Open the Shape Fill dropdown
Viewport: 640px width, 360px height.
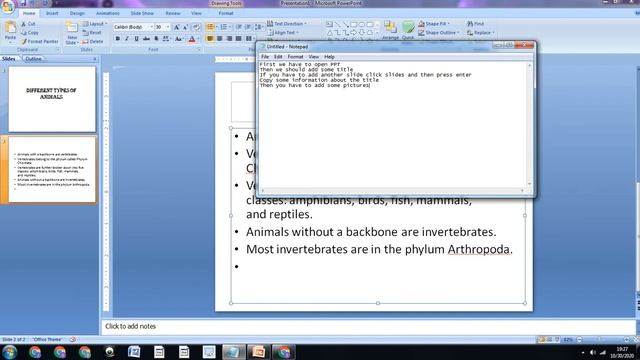(x=434, y=24)
